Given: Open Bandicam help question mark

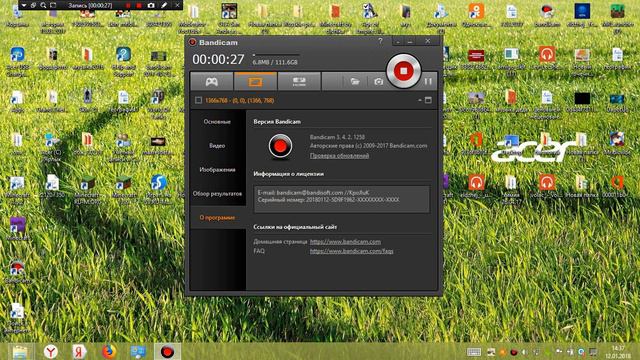Looking at the screenshot, I should tap(380, 41).
